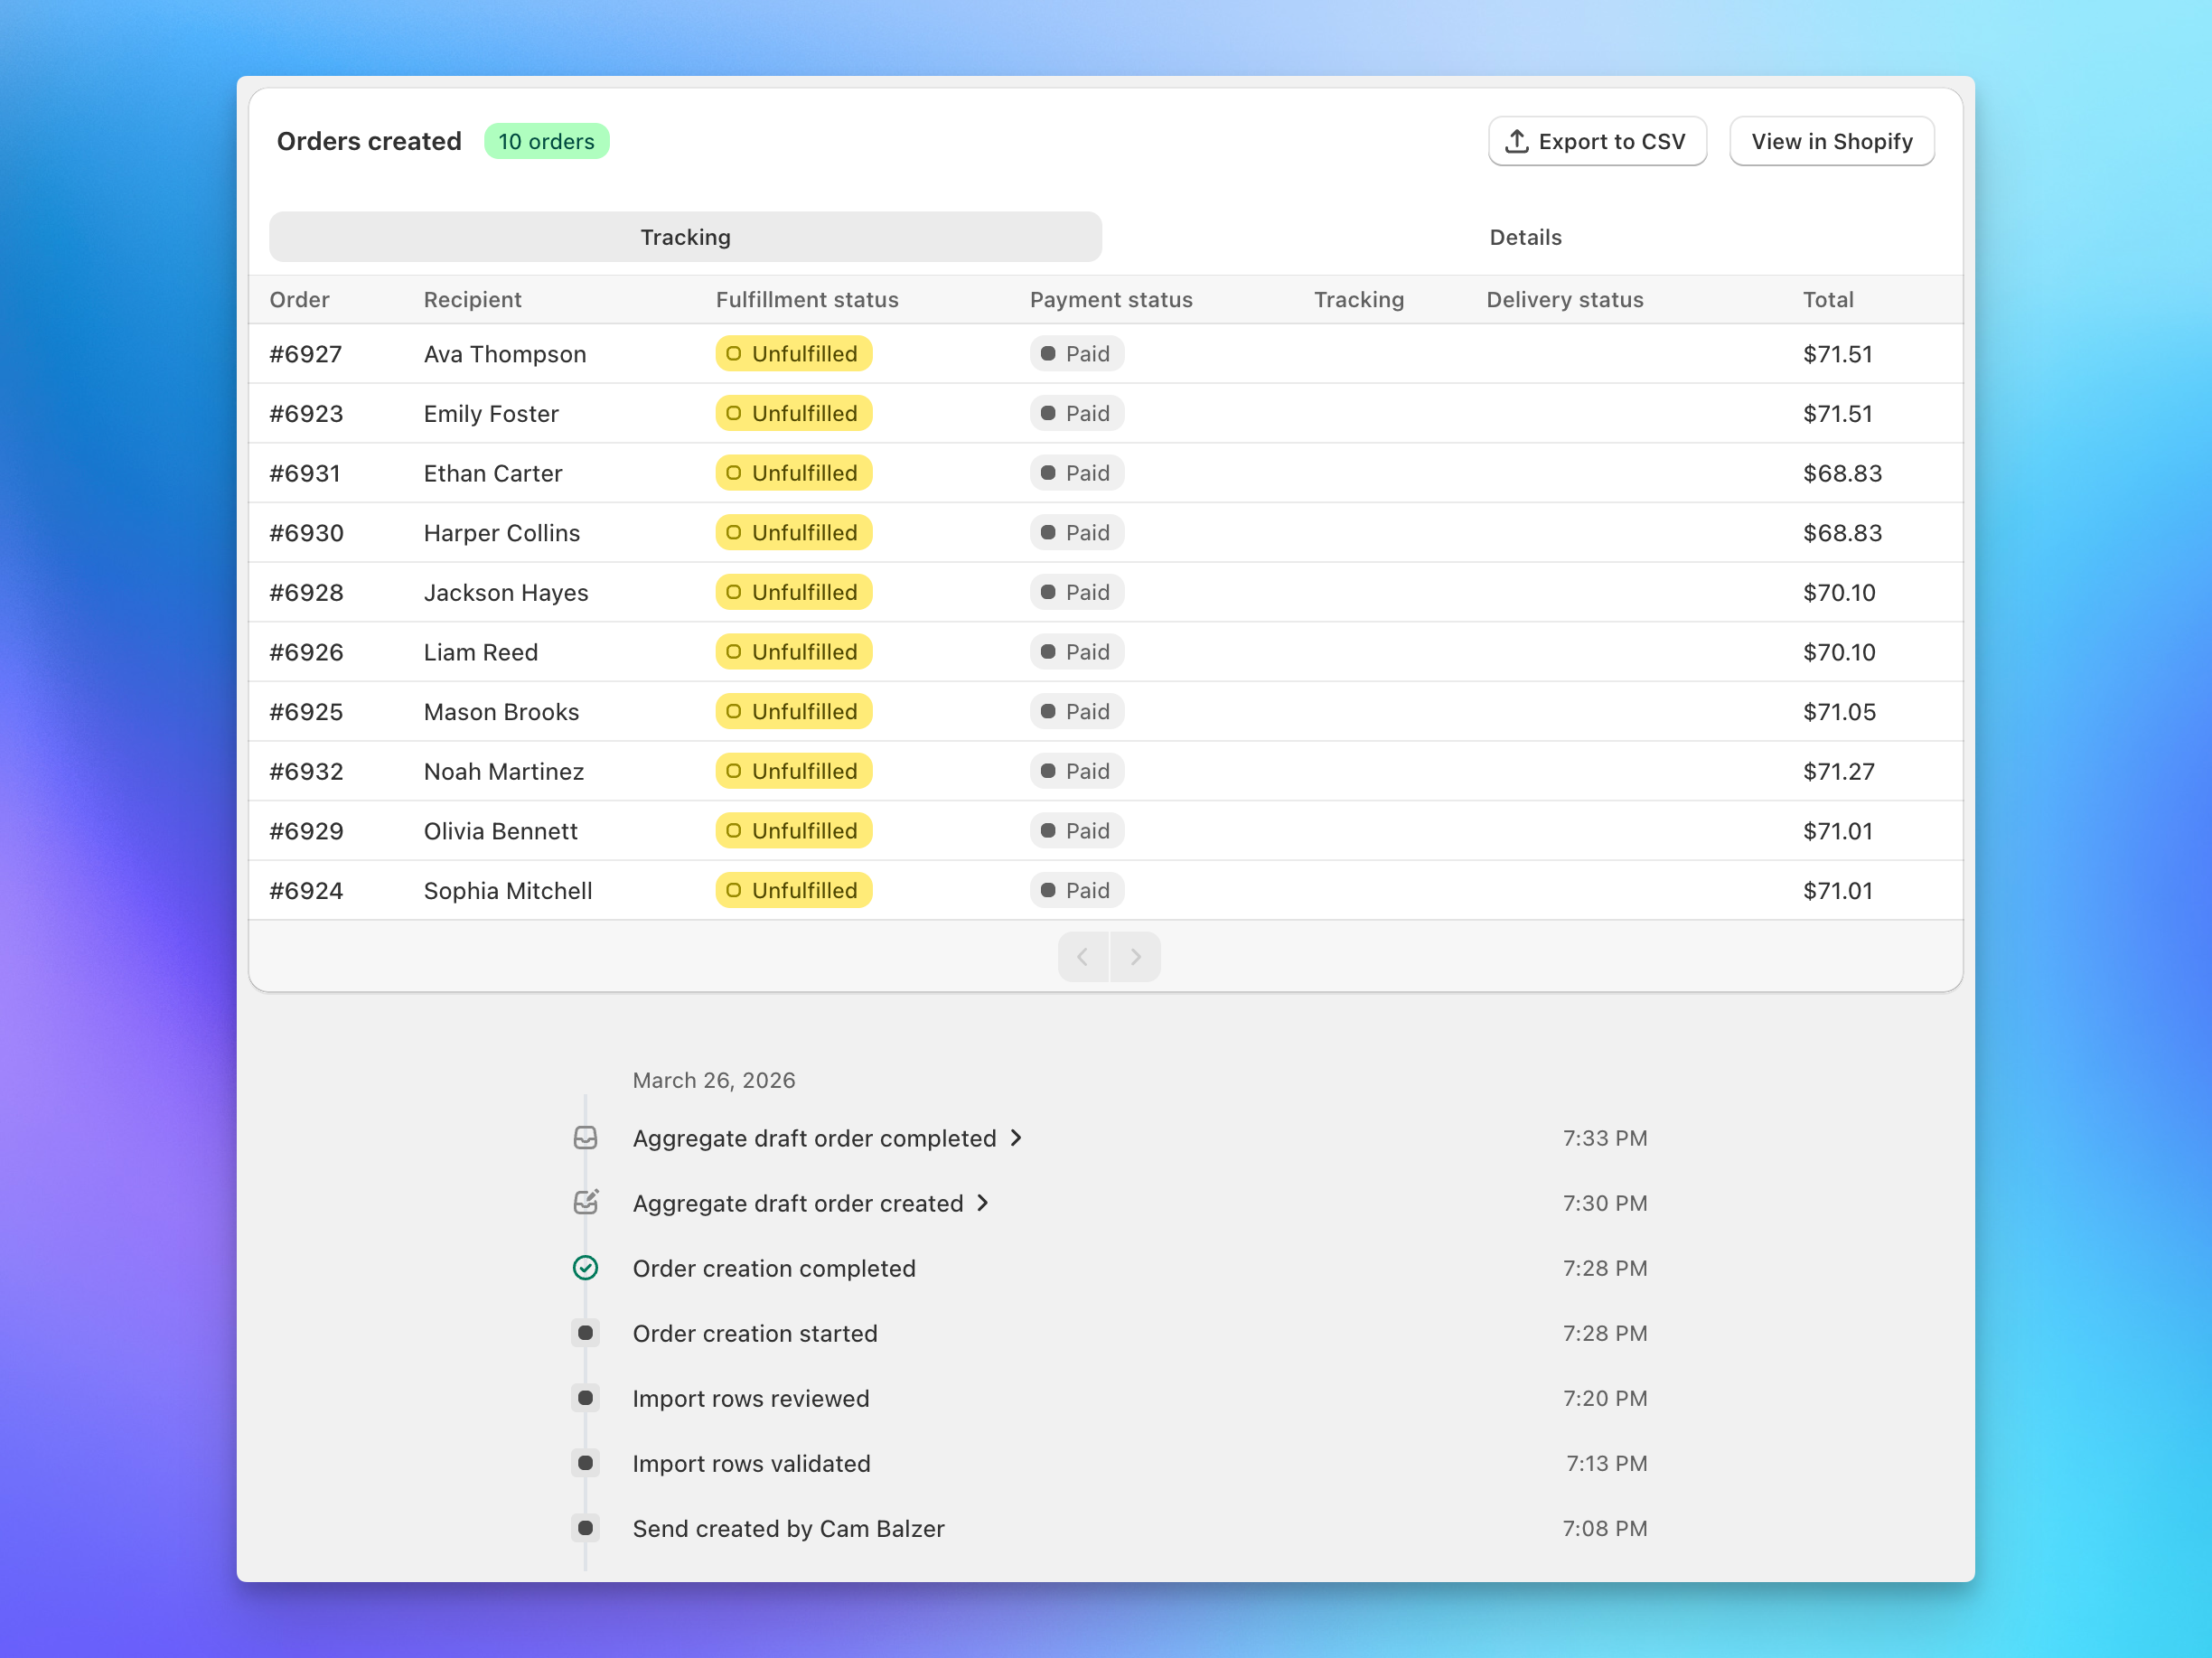Click the status dot beside Import rows reviewed
This screenshot has width=2212, height=1658.
pos(585,1398)
